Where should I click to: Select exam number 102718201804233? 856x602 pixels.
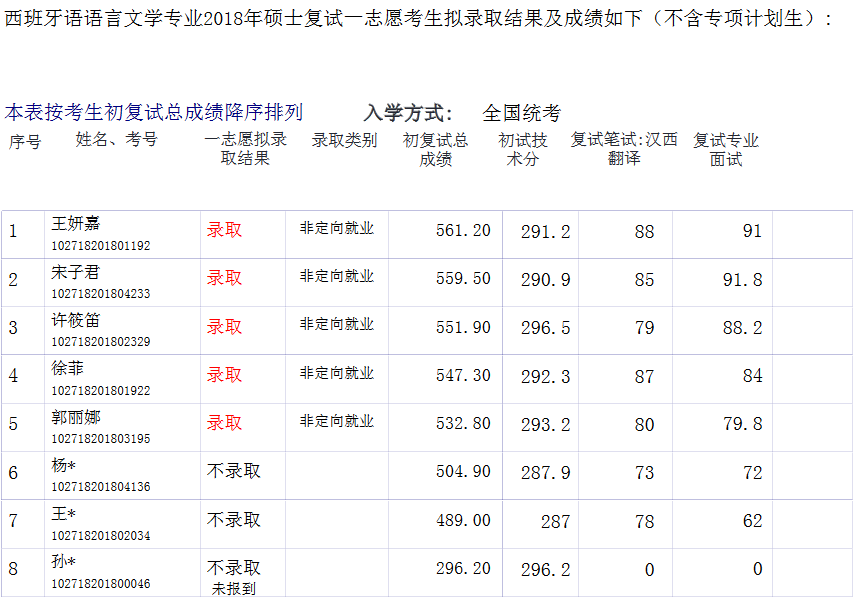click(x=100, y=294)
